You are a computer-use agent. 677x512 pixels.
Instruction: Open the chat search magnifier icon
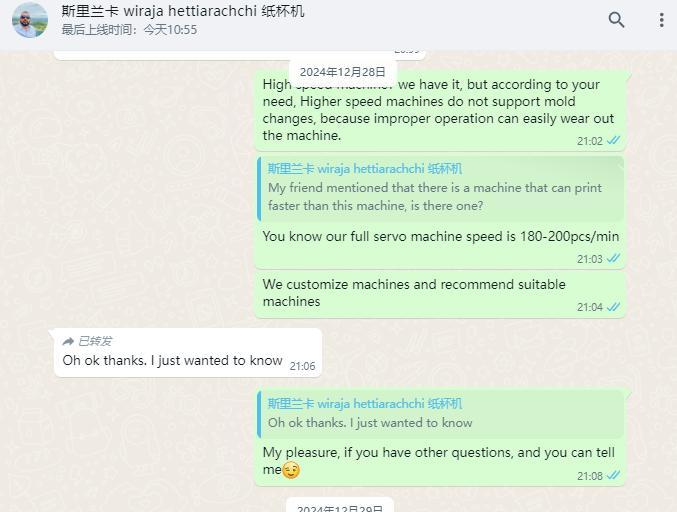click(x=616, y=20)
